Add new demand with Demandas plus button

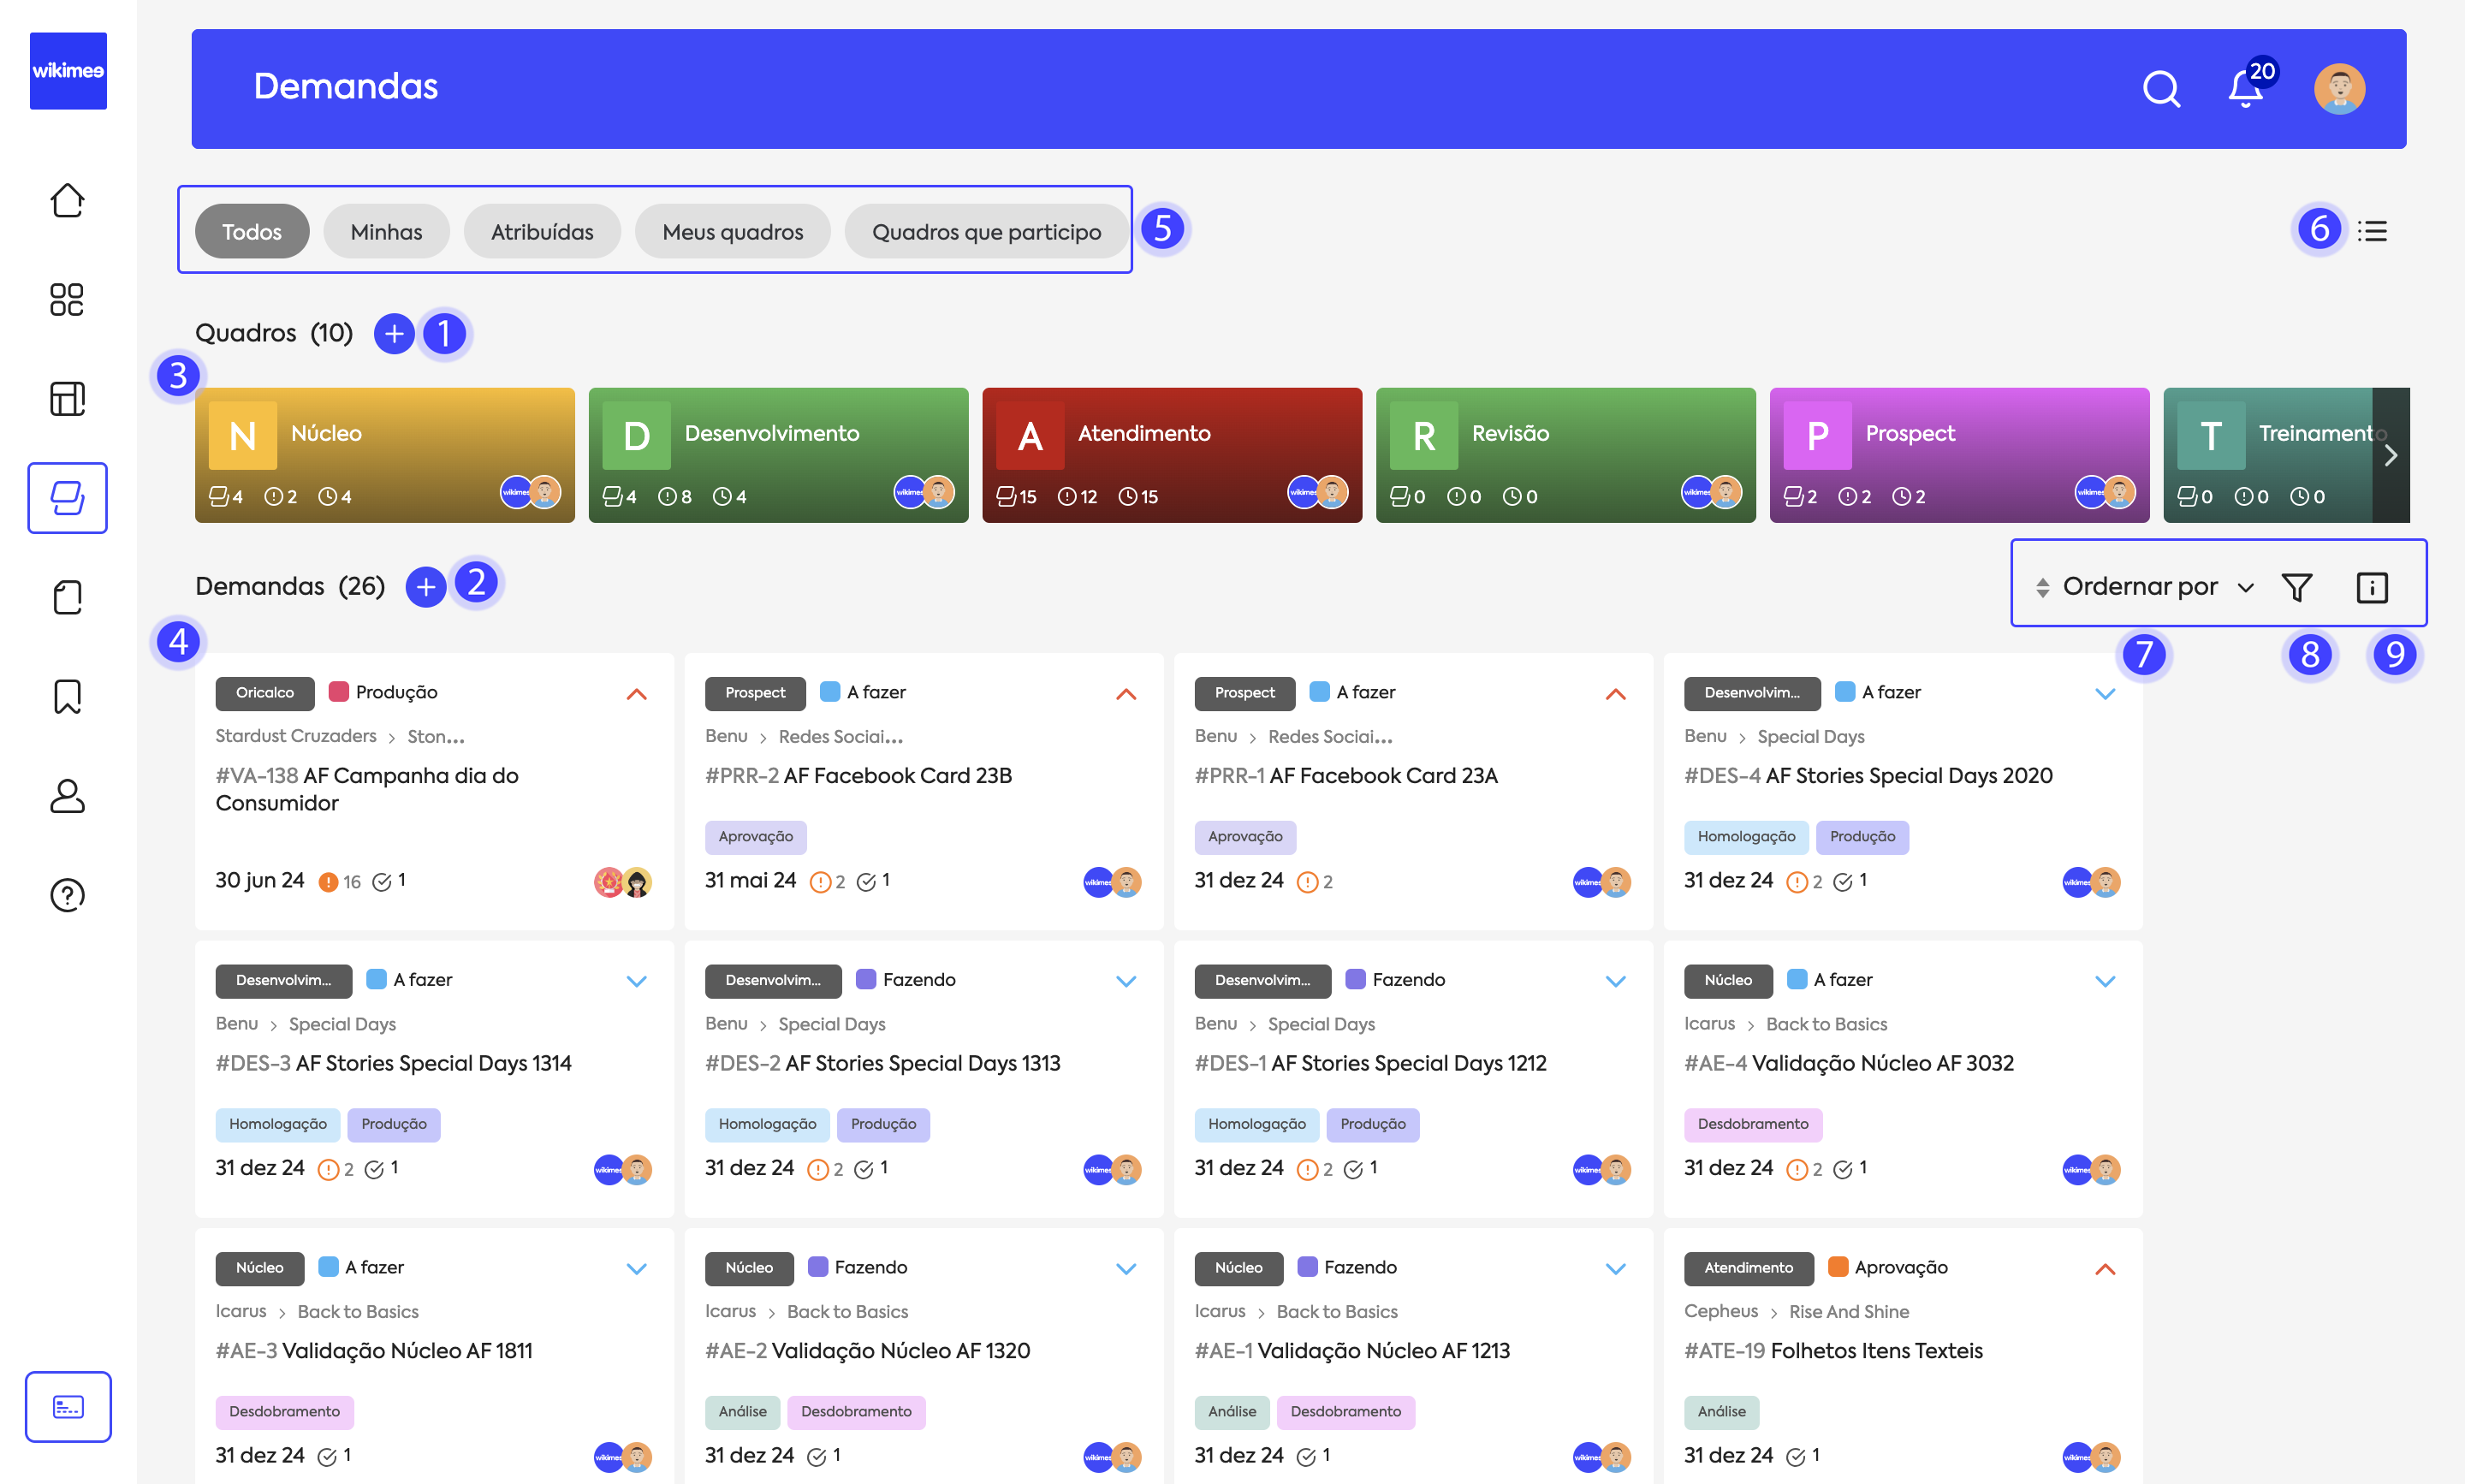click(425, 587)
